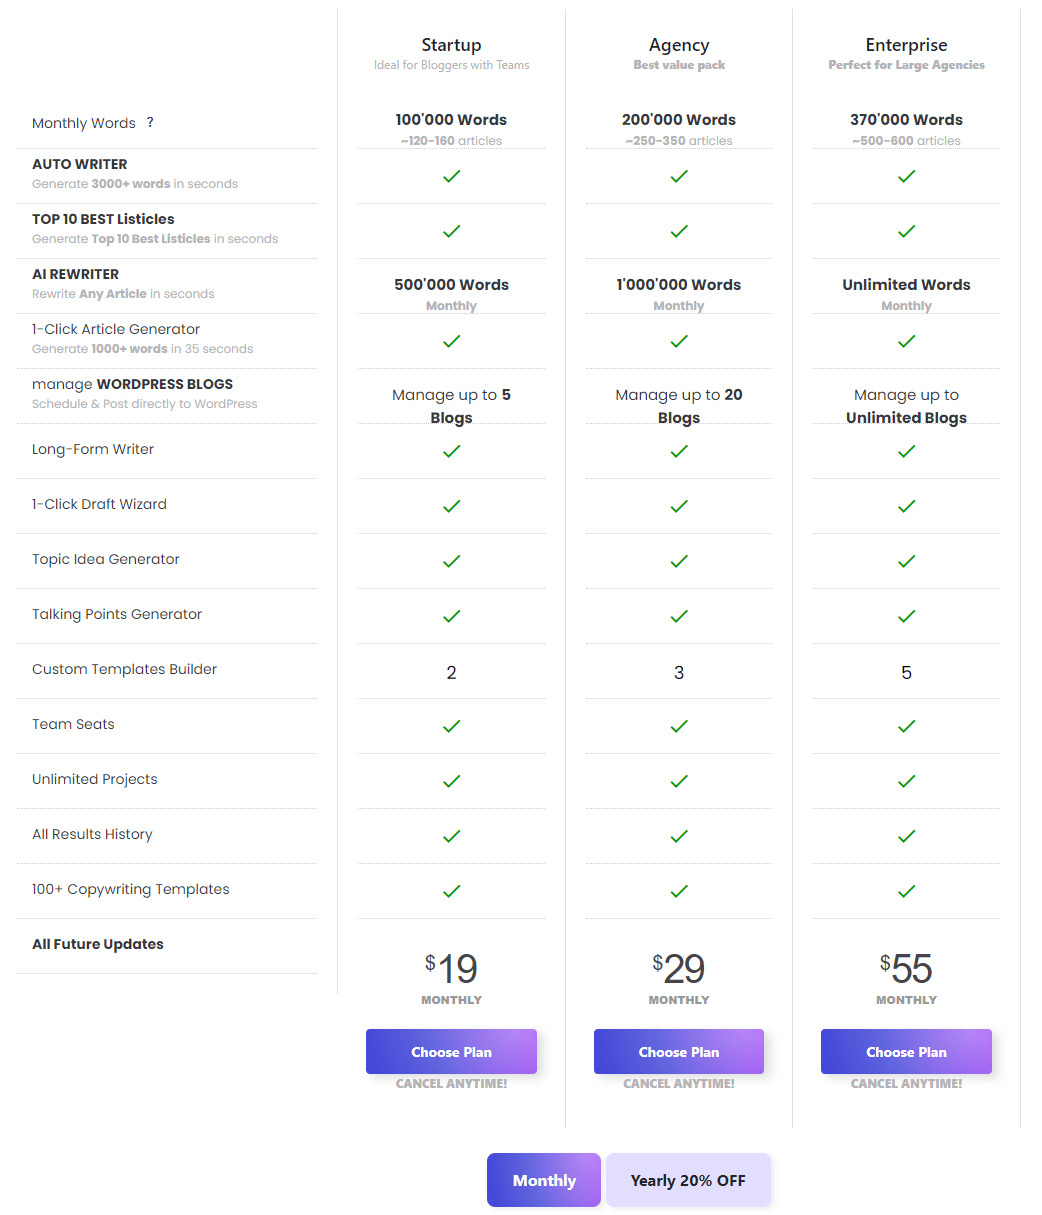Click the Enterprise 1-Click Article Generator checkmark

tap(906, 341)
